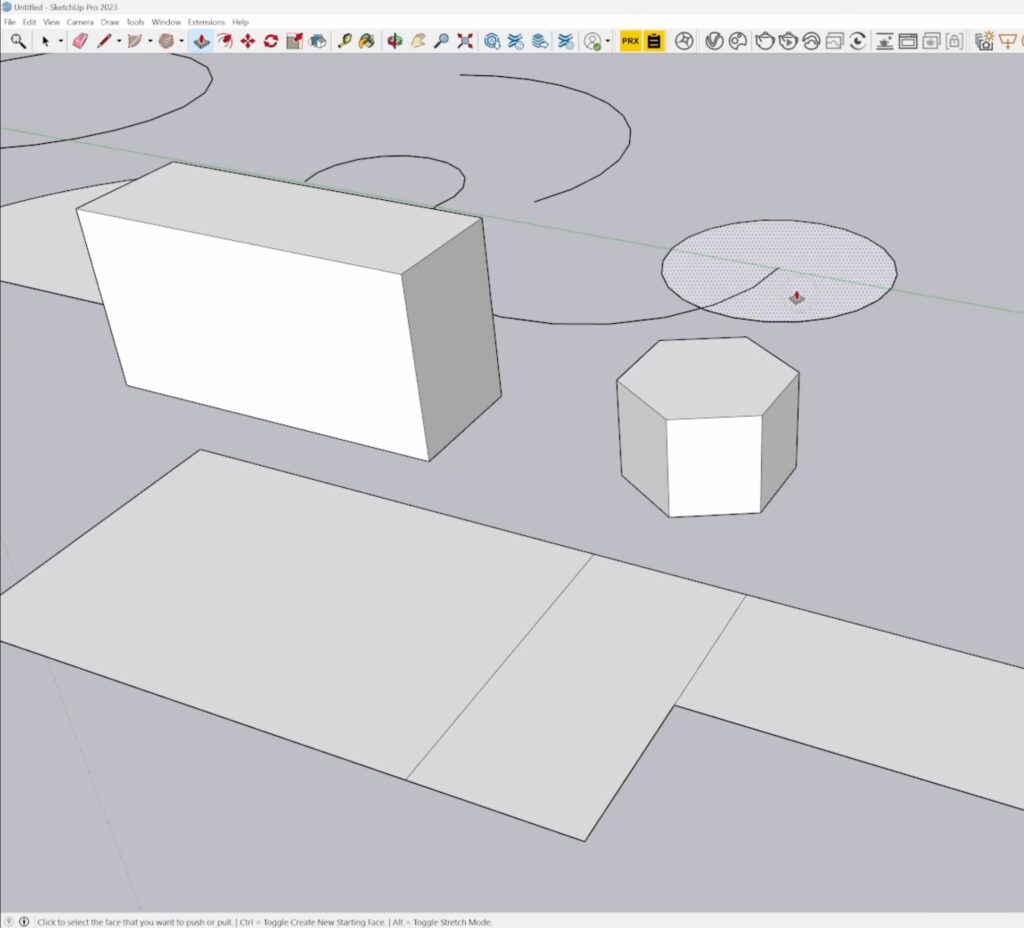Click the front face of the hexagonal prism

click(x=714, y=467)
